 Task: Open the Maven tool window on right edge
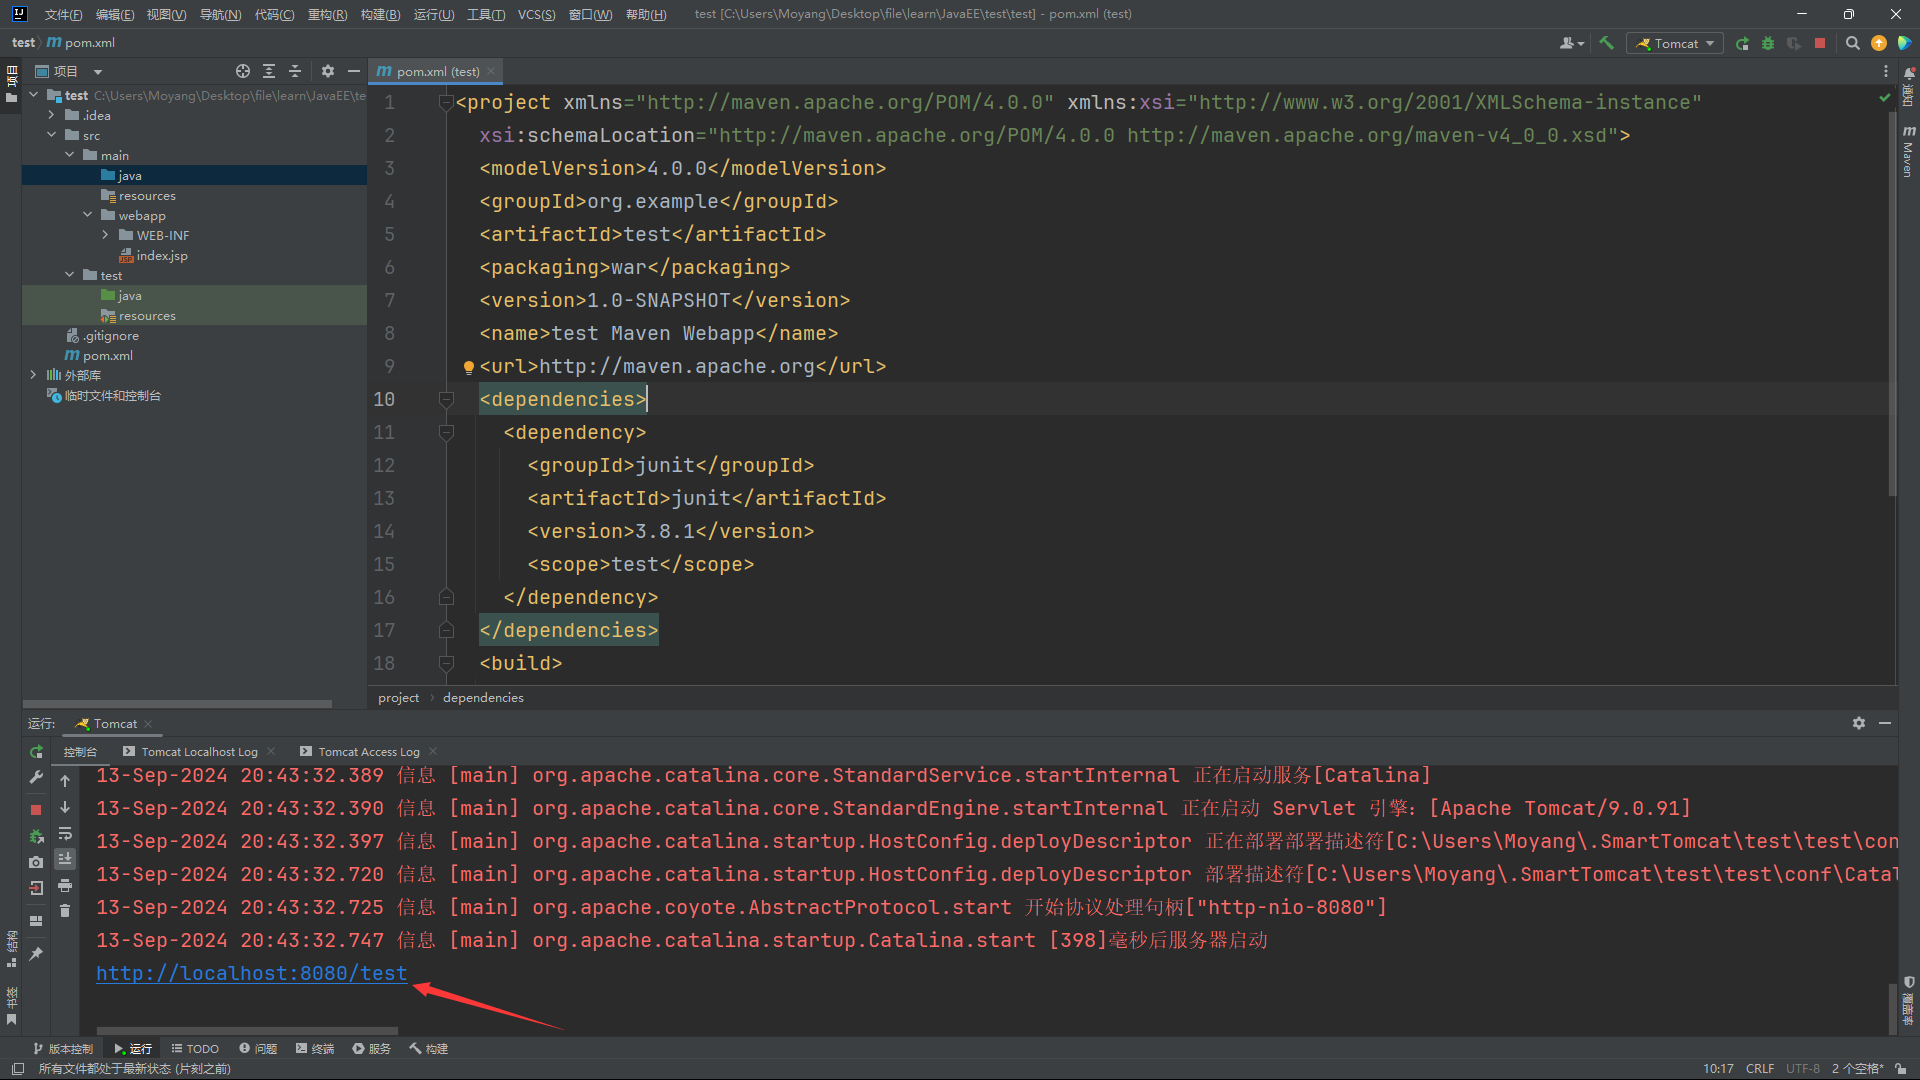click(x=1909, y=151)
